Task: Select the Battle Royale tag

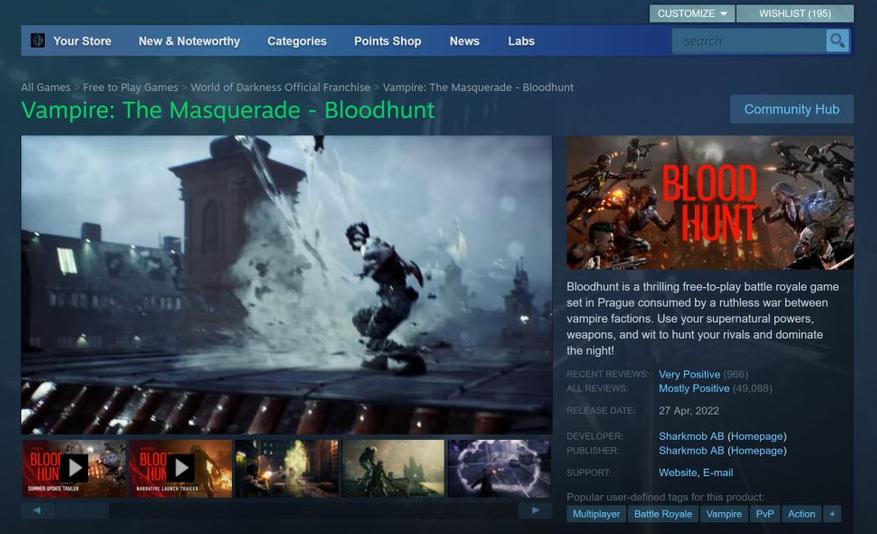Action: click(663, 514)
